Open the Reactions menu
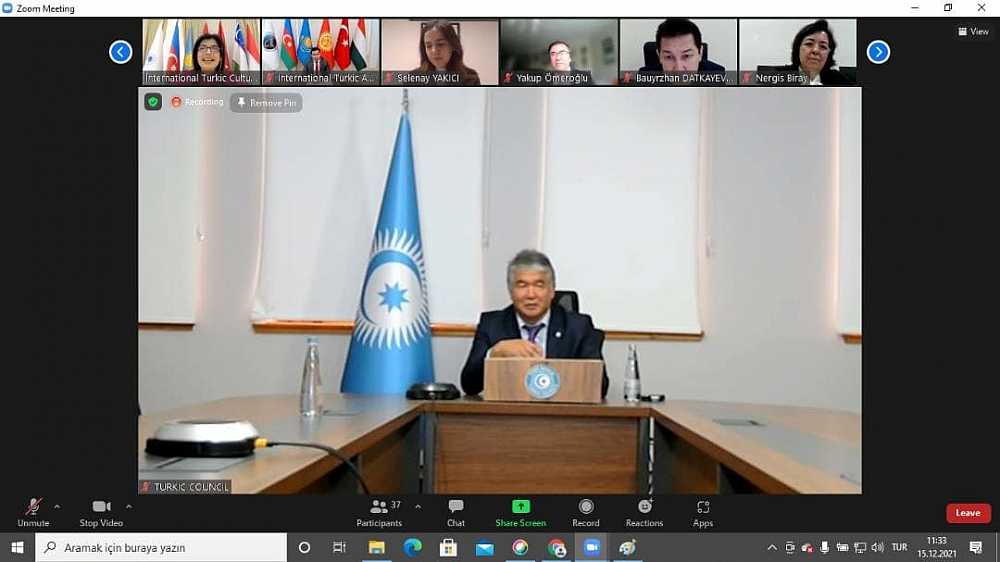 [x=644, y=512]
